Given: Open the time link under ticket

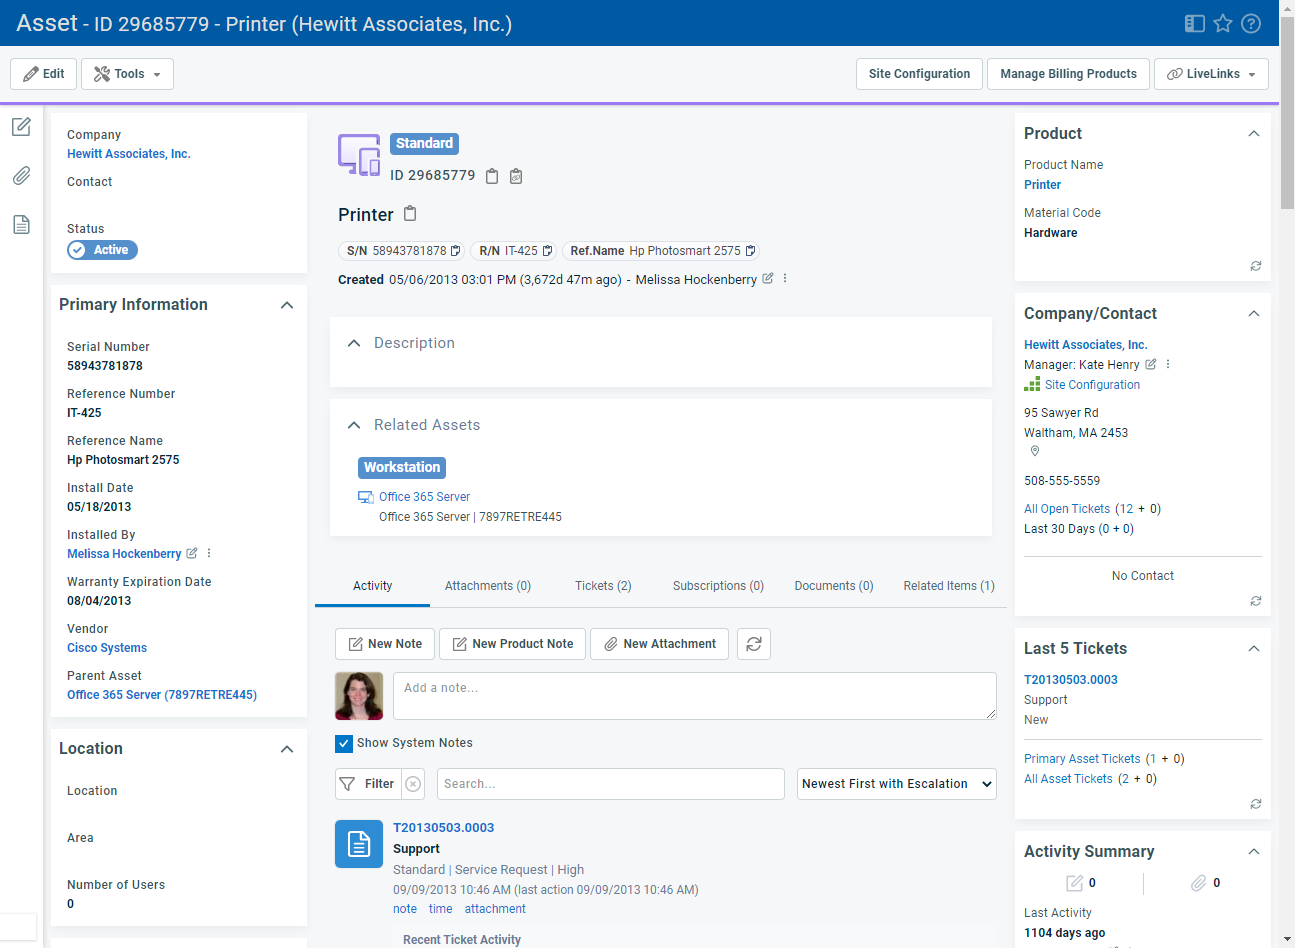Looking at the screenshot, I should point(440,909).
